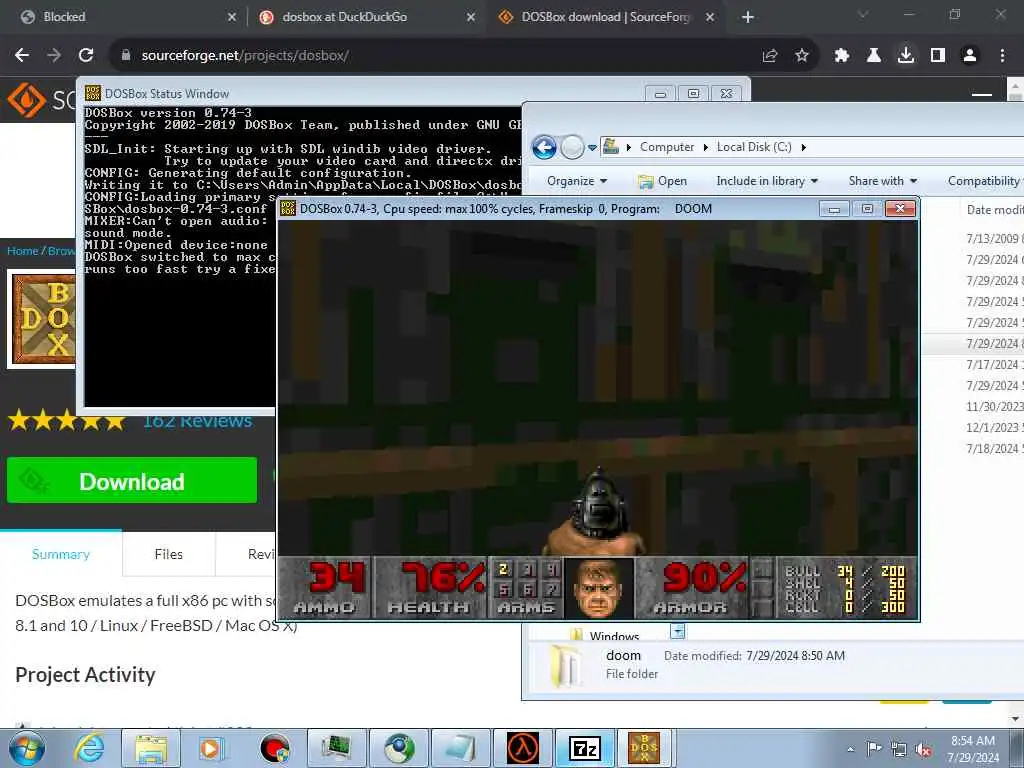The image size is (1024, 768).
Task: Minimize the DOSBox Status Window
Action: pyautogui.click(x=660, y=94)
